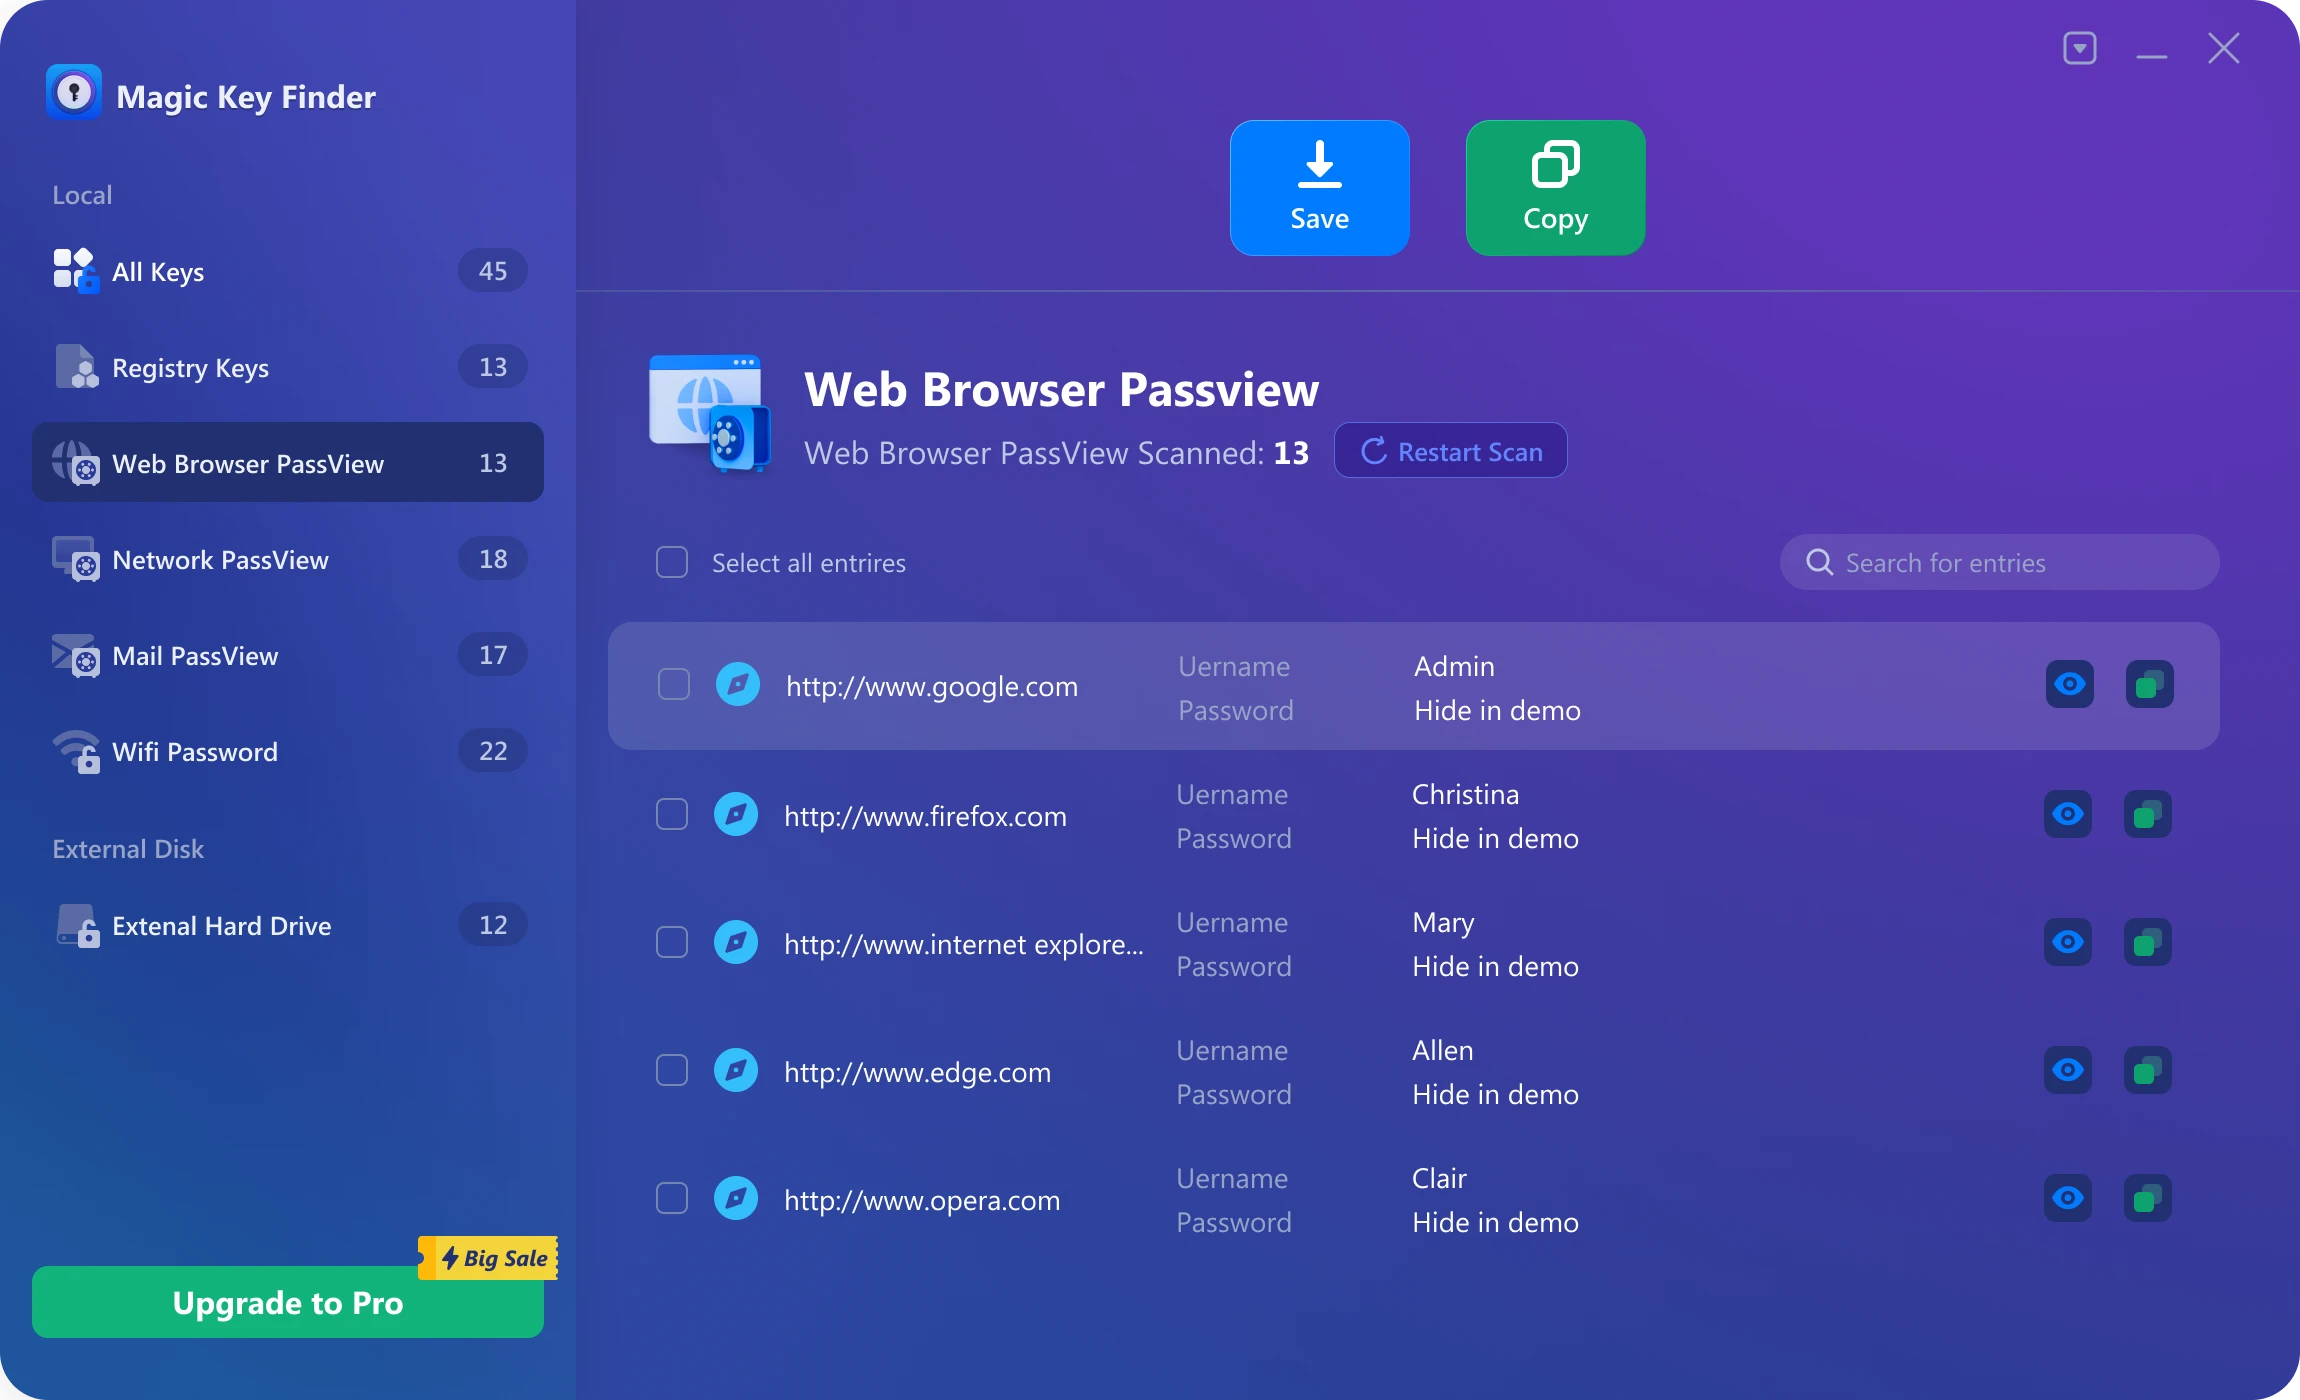Switch to Web Browser PassView section
This screenshot has height=1400, width=2300.
[x=248, y=462]
